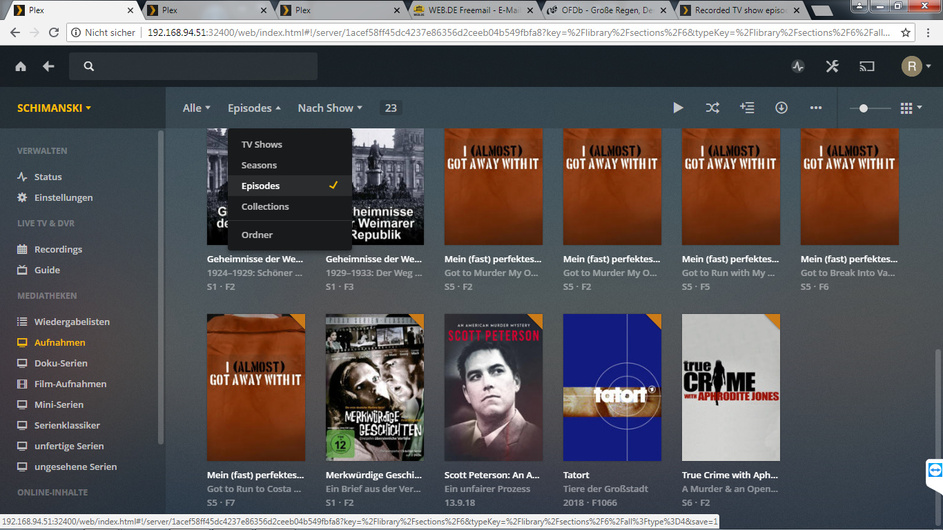Focus the Plex search input field
943x530 pixels.
pyautogui.click(x=193, y=66)
